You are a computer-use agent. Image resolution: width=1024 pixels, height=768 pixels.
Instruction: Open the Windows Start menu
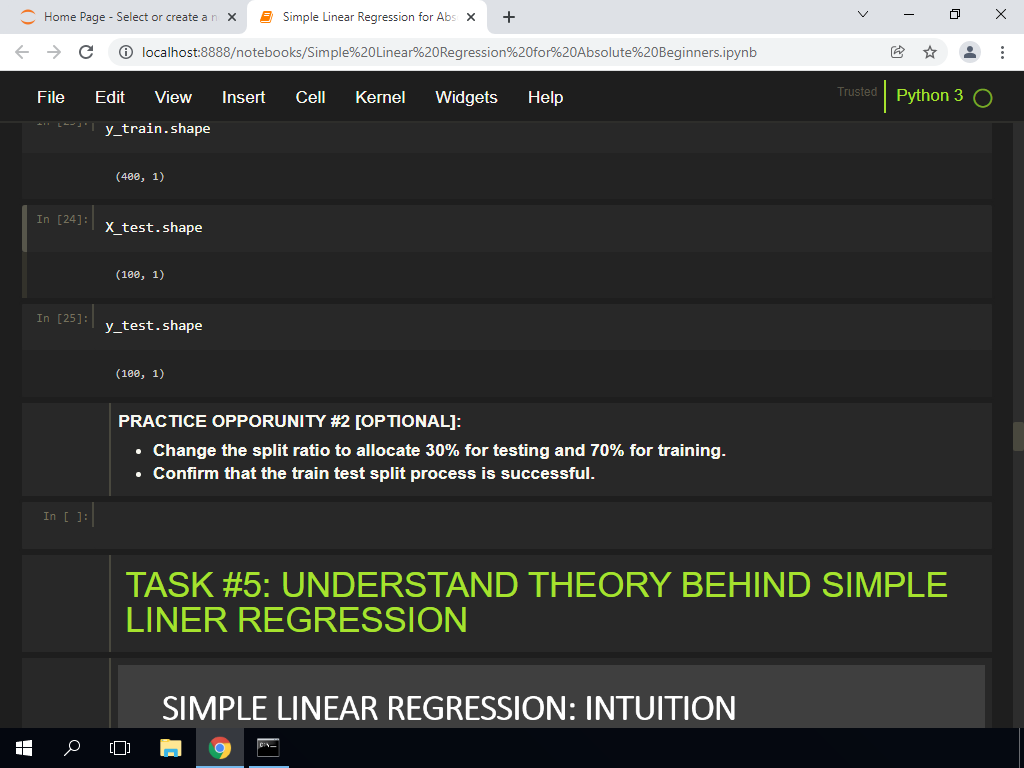(23, 747)
